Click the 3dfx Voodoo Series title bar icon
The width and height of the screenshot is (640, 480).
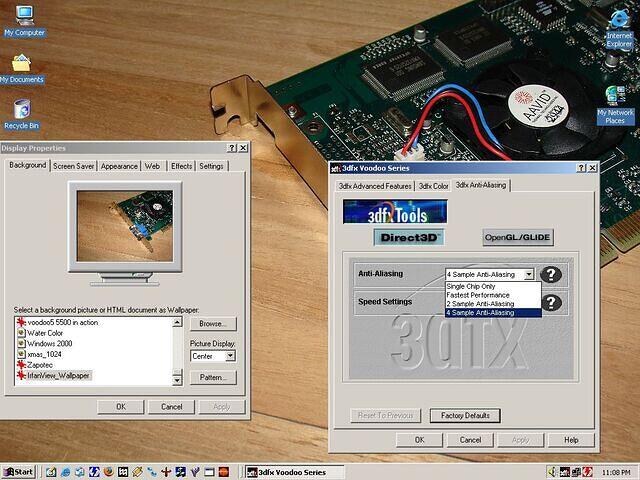335,168
